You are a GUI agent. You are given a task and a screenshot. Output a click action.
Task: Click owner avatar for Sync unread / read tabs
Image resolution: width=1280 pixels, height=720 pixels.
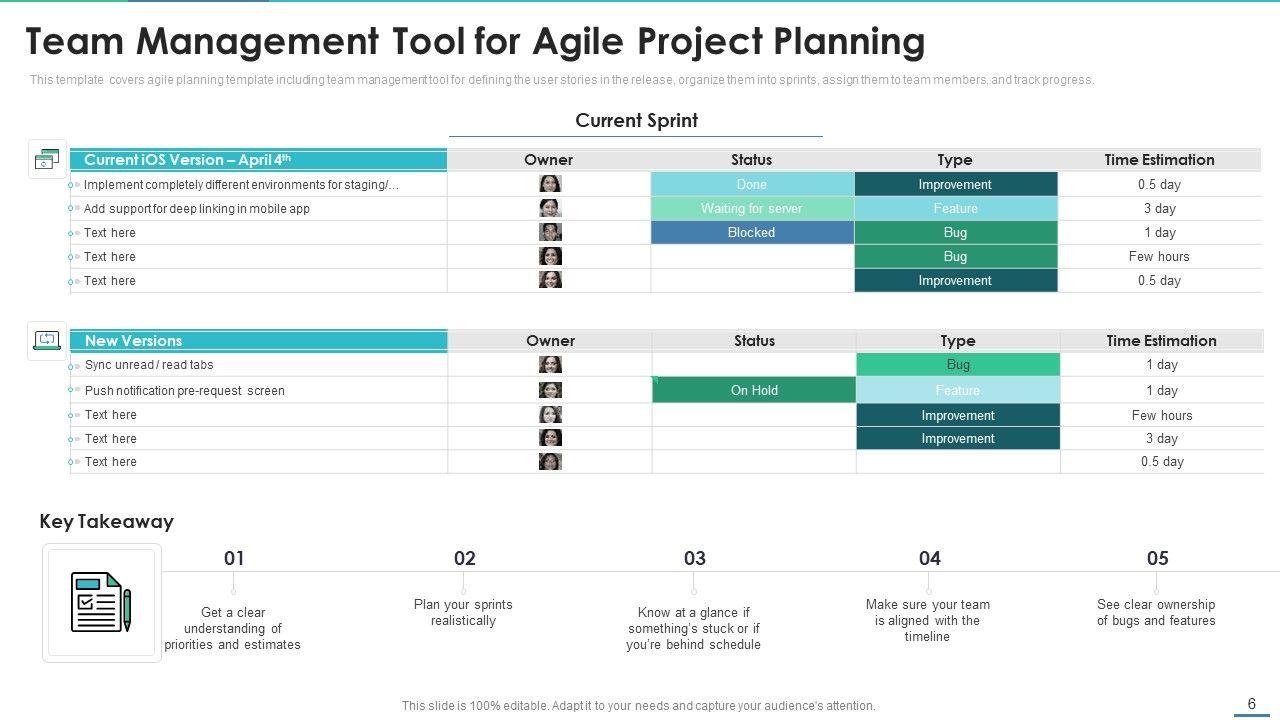pos(550,365)
